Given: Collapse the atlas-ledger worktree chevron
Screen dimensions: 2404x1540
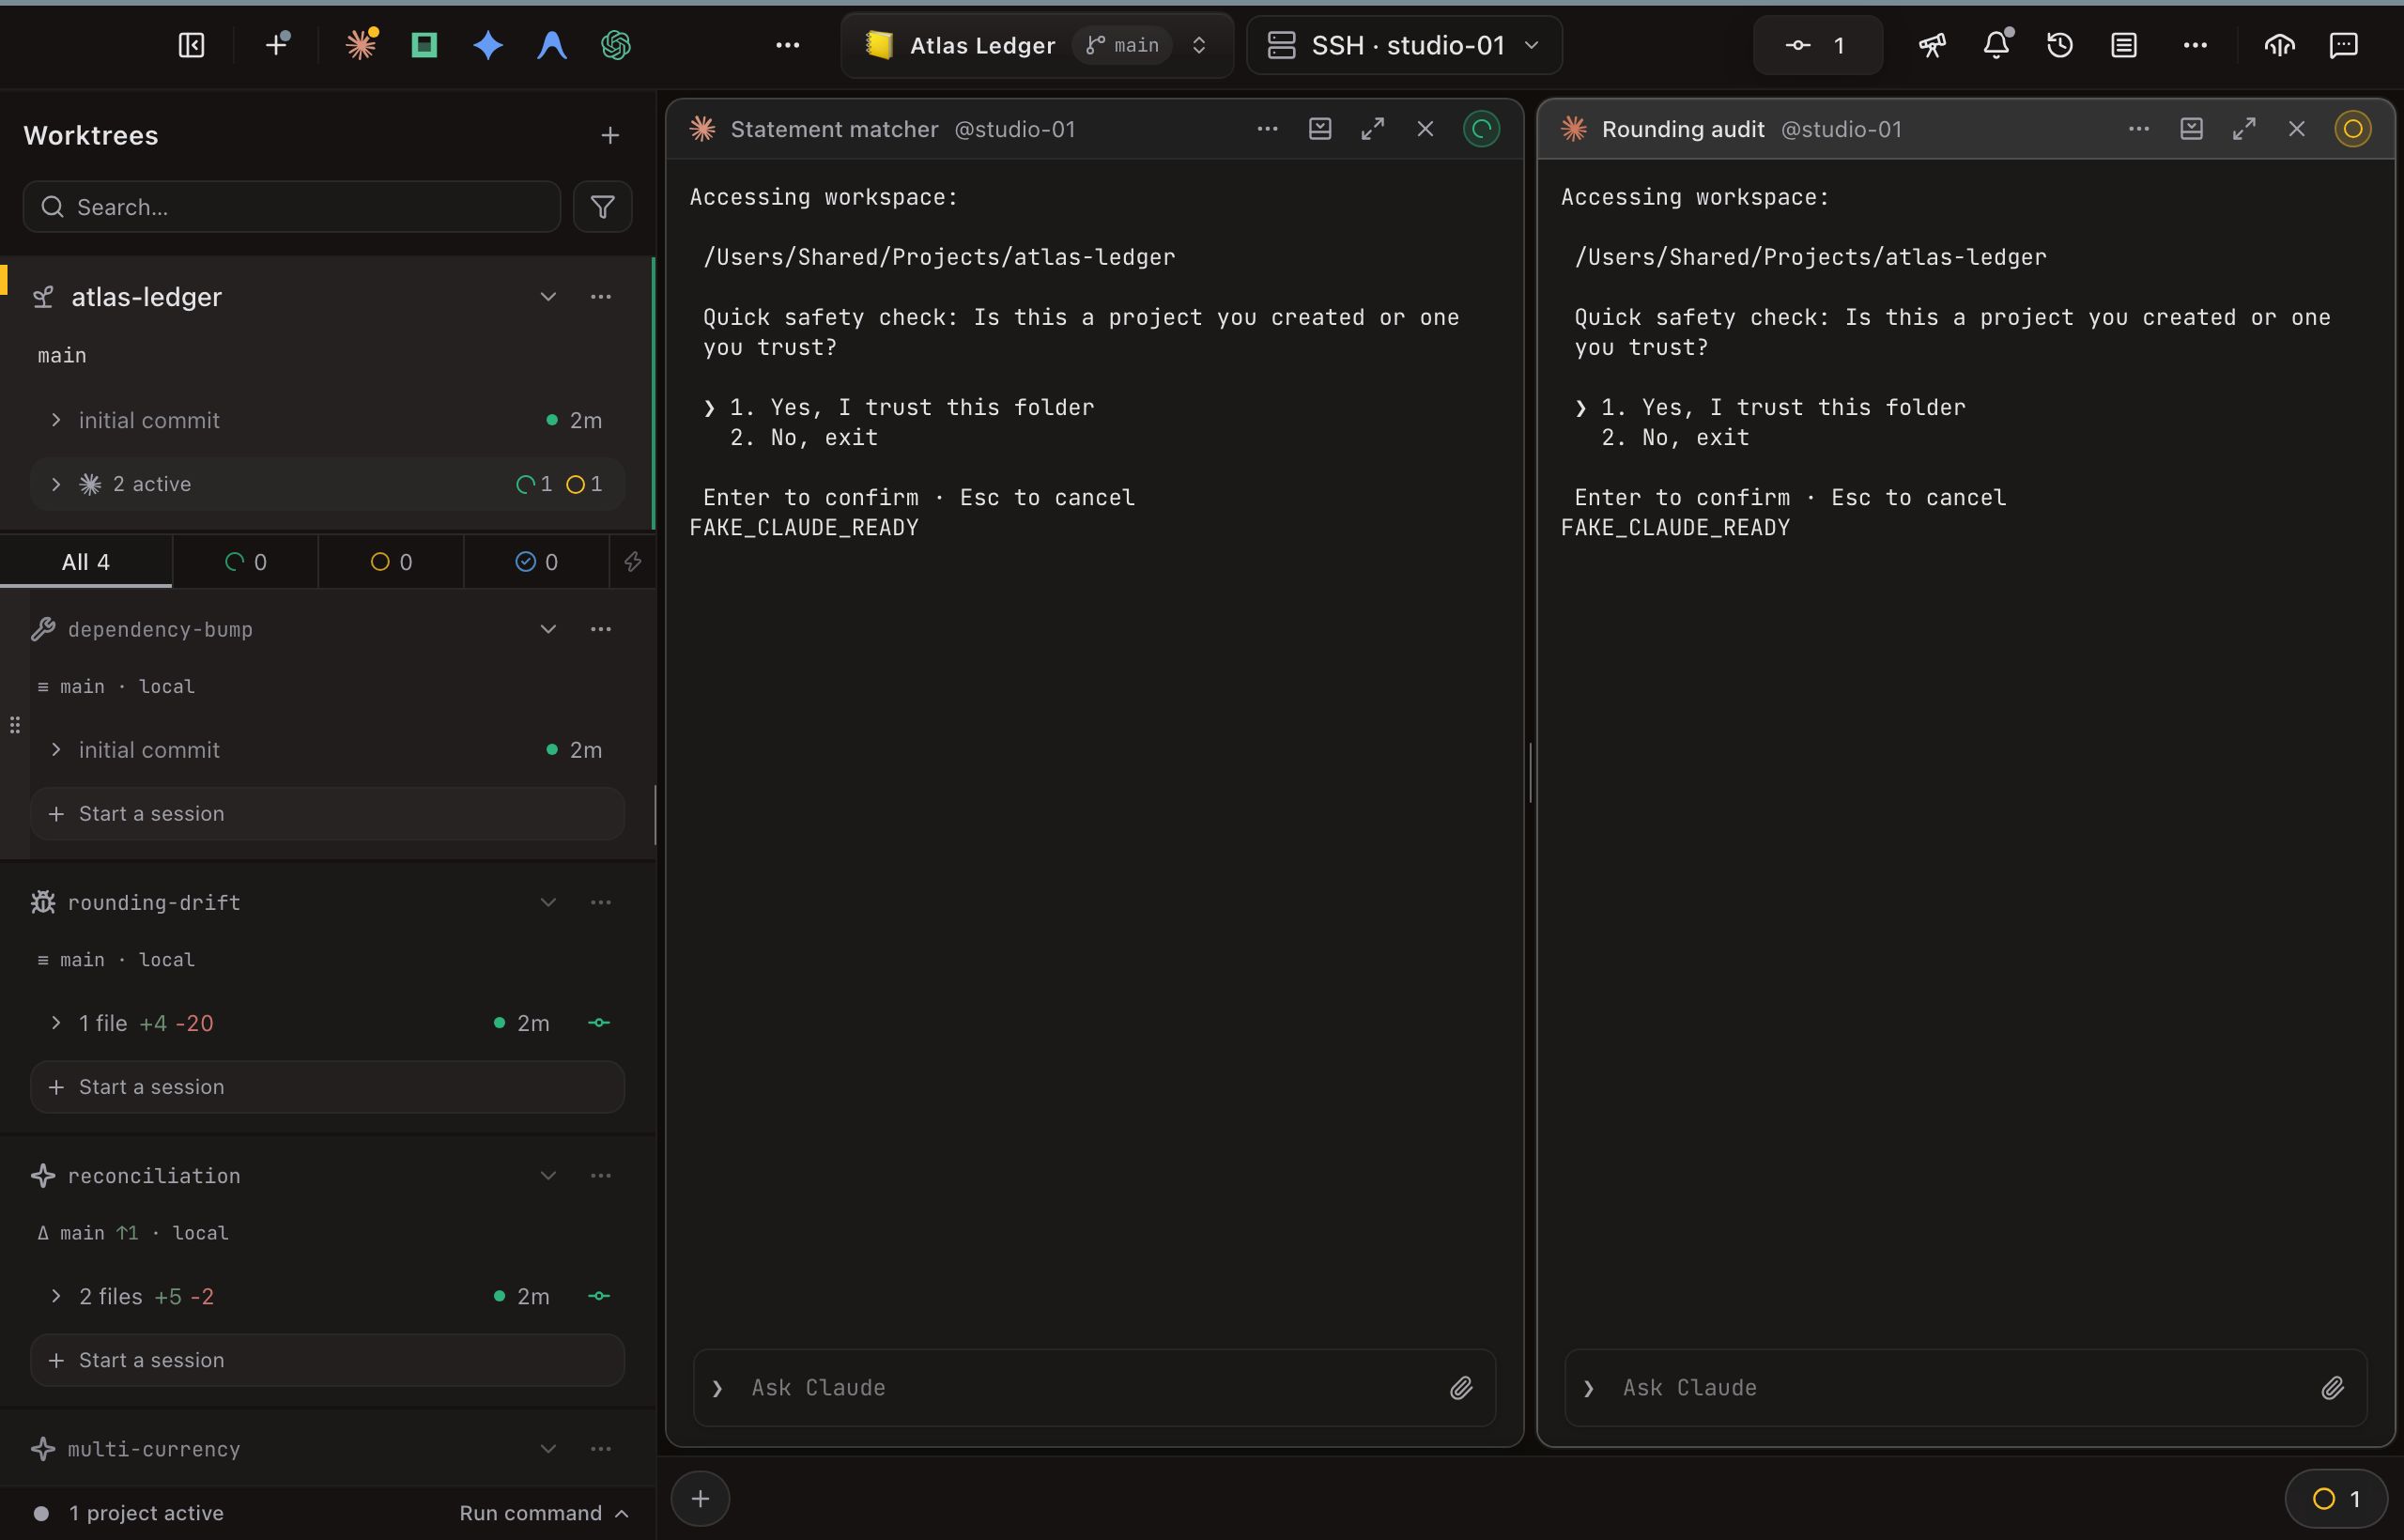Looking at the screenshot, I should (x=548, y=297).
